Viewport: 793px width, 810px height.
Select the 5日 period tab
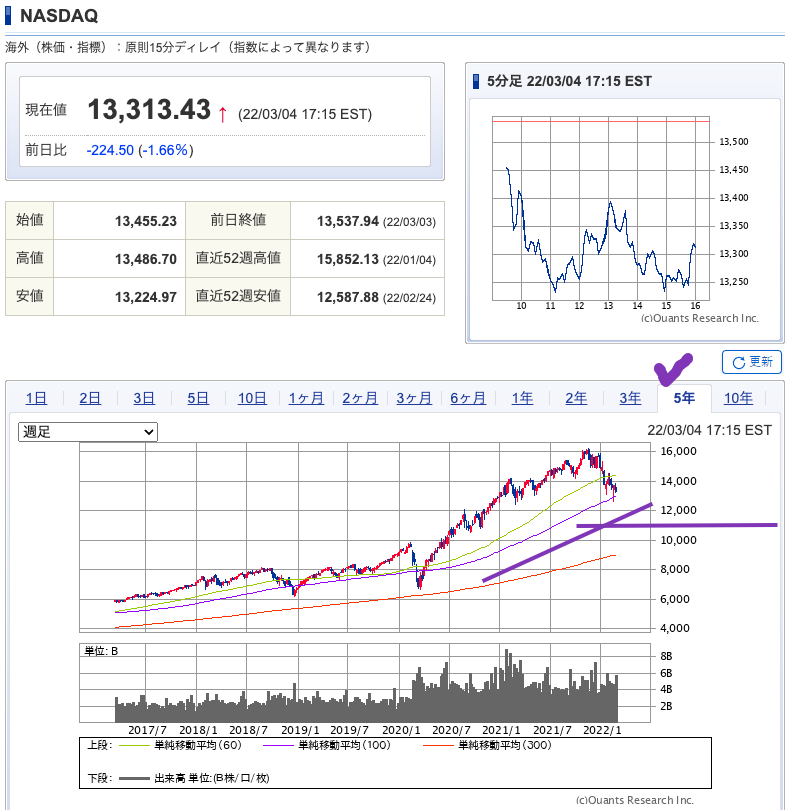pos(198,398)
